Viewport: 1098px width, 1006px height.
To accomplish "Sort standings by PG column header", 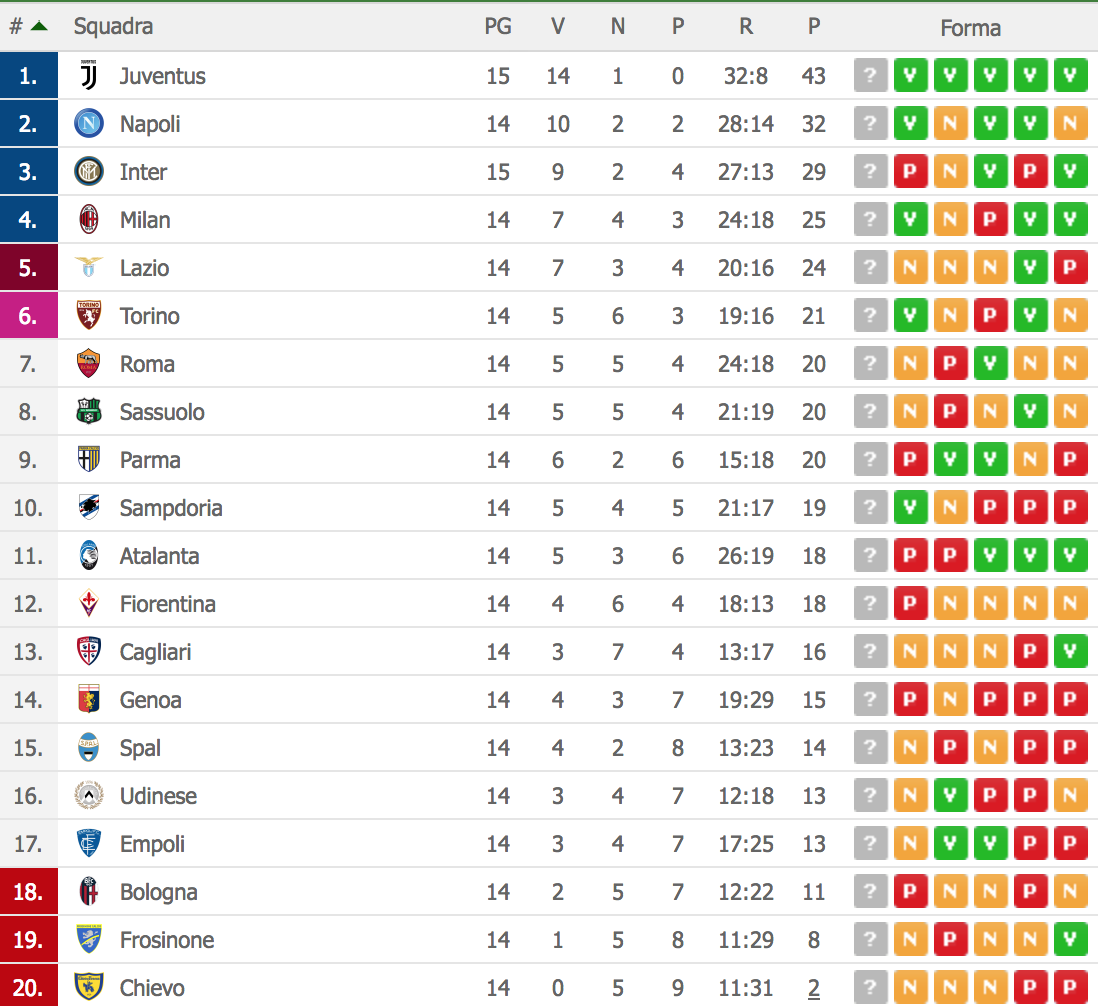I will [498, 27].
